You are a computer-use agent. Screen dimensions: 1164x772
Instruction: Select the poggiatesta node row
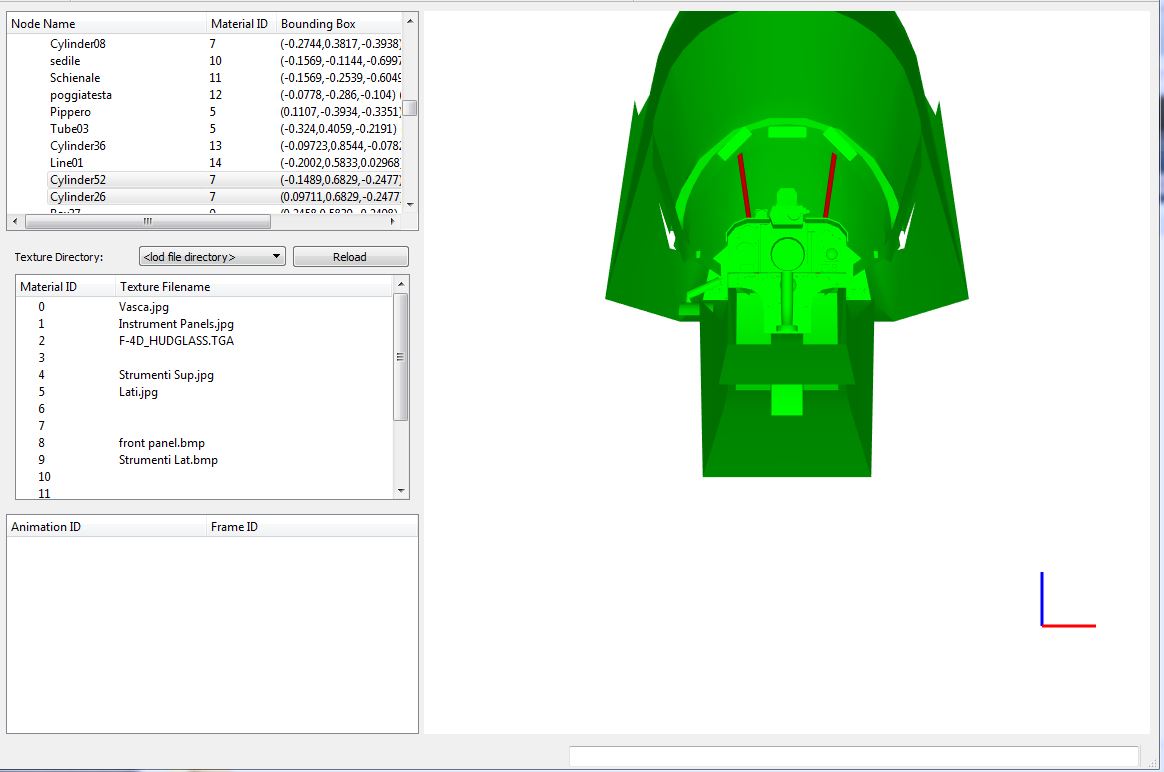point(205,95)
